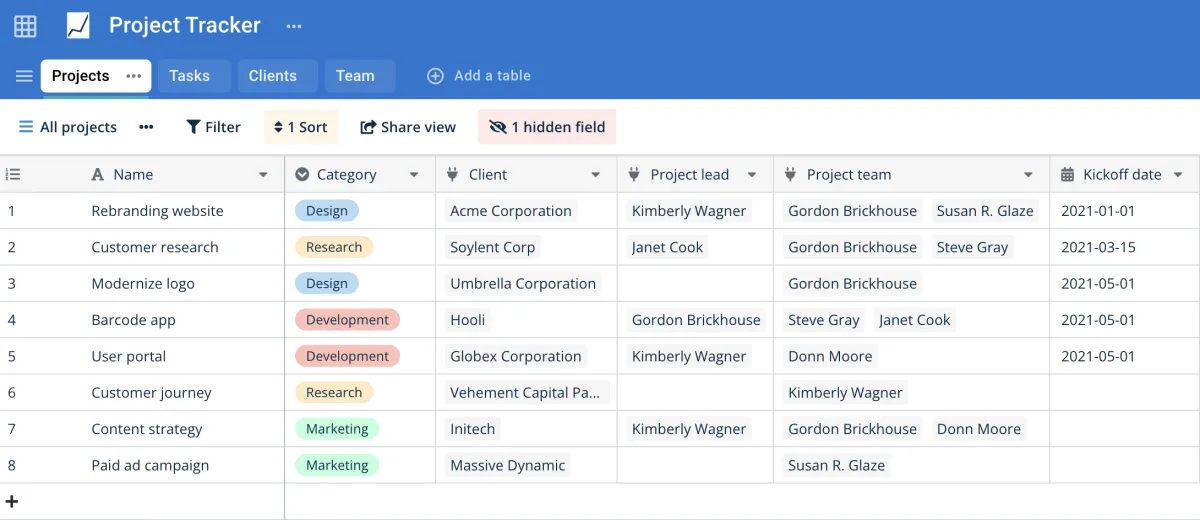Click the Acme Corporation client link
Image resolution: width=1200 pixels, height=520 pixels.
point(511,211)
